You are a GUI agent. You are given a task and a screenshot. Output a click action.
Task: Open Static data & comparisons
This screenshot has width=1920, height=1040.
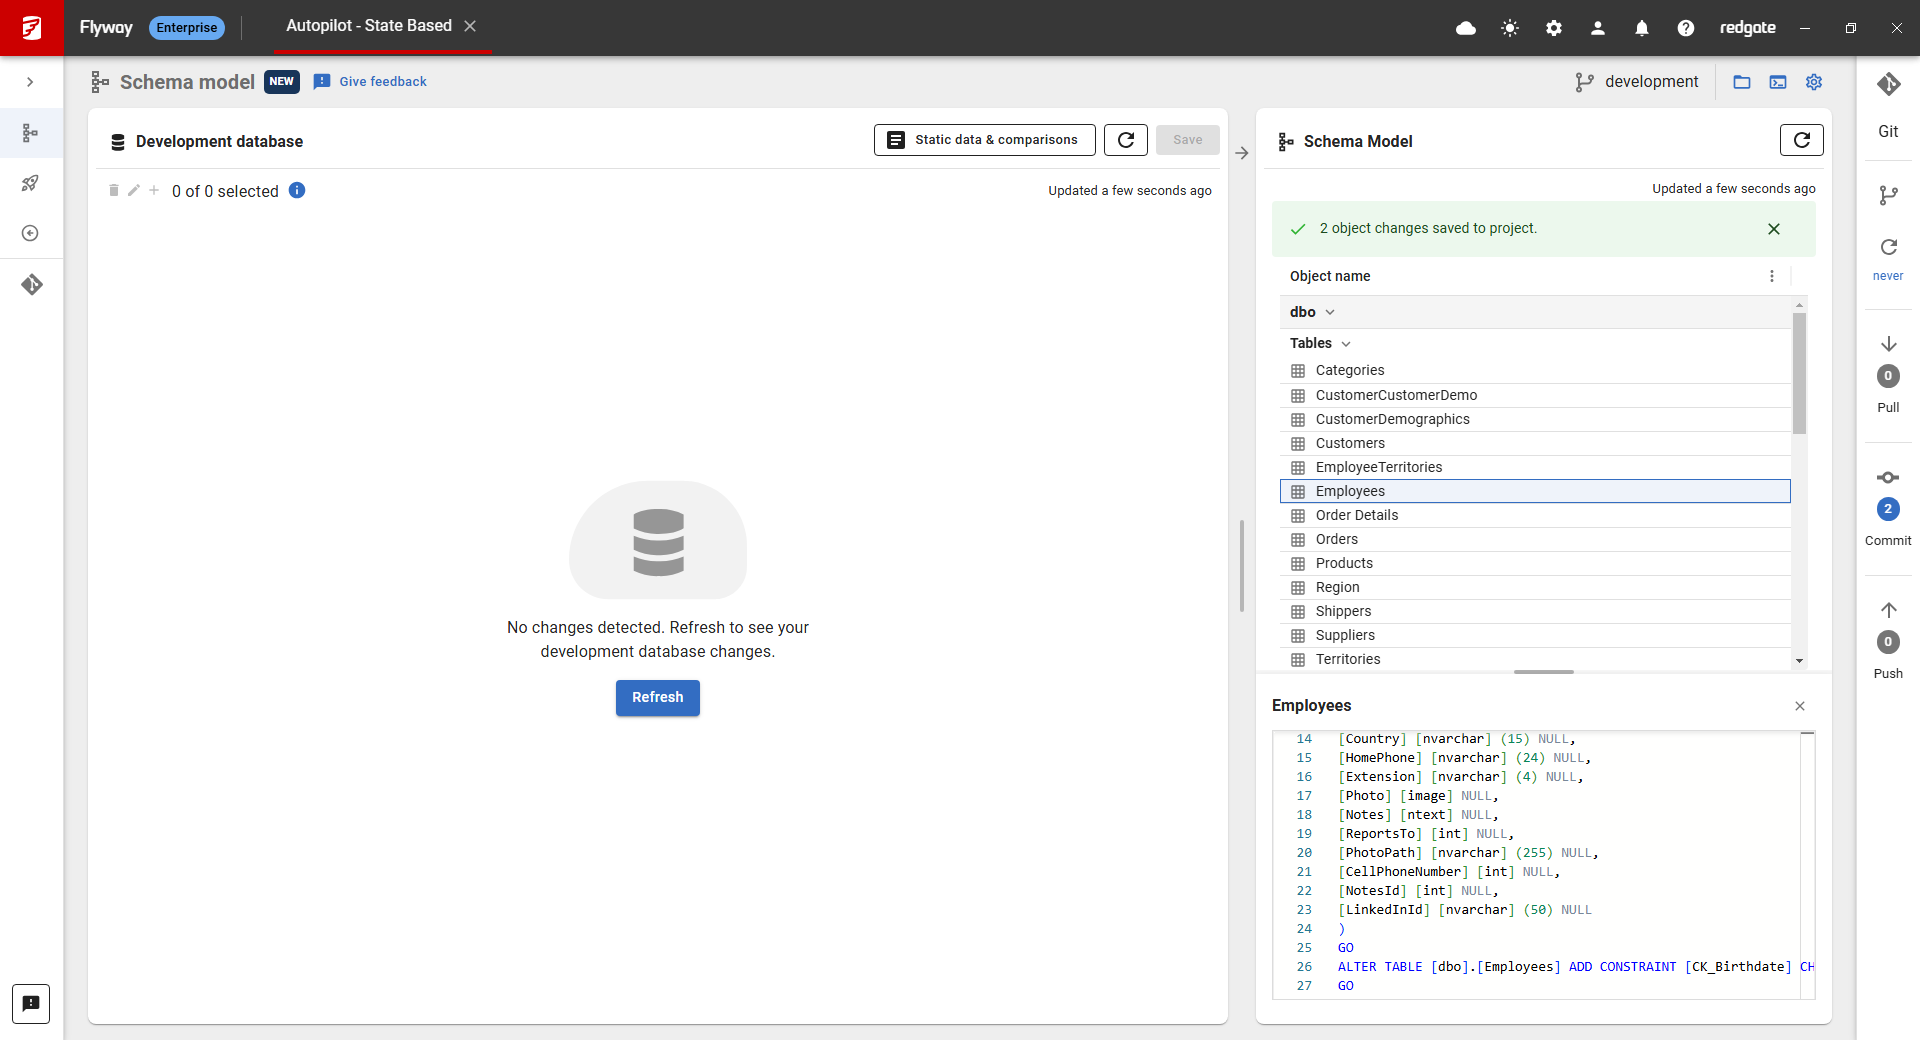click(x=984, y=140)
